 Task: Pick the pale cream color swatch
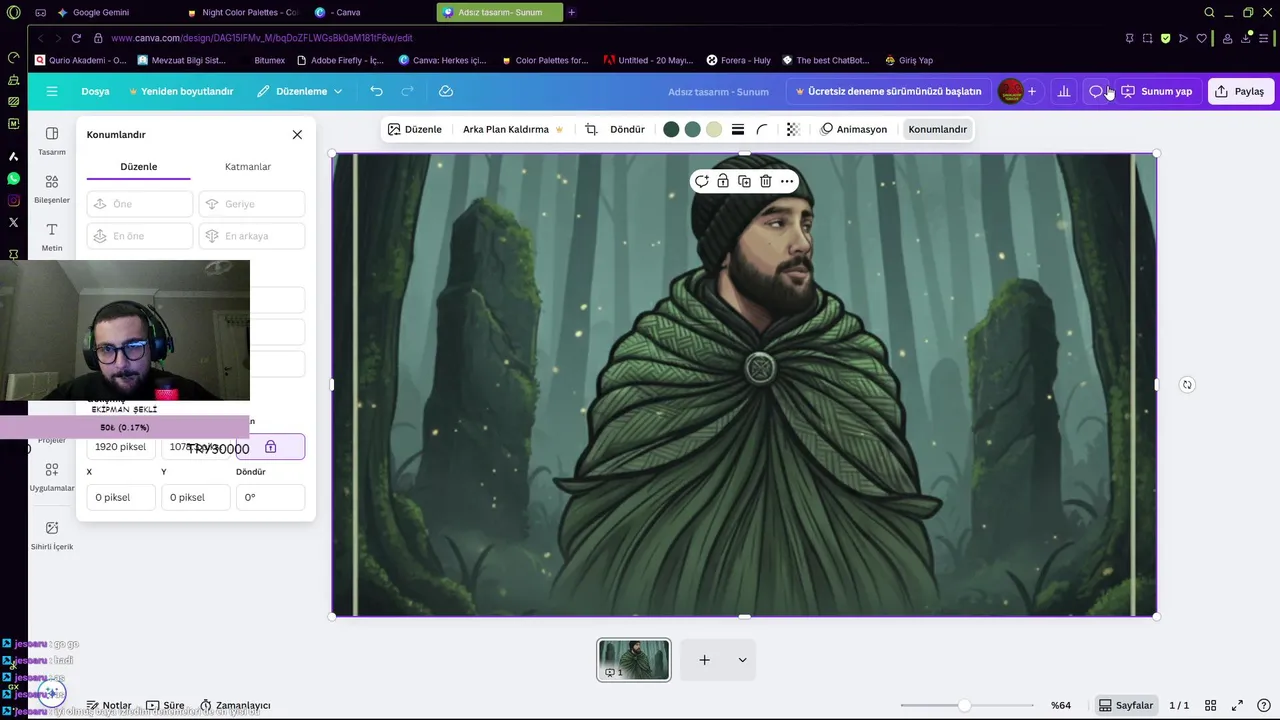[x=714, y=129]
